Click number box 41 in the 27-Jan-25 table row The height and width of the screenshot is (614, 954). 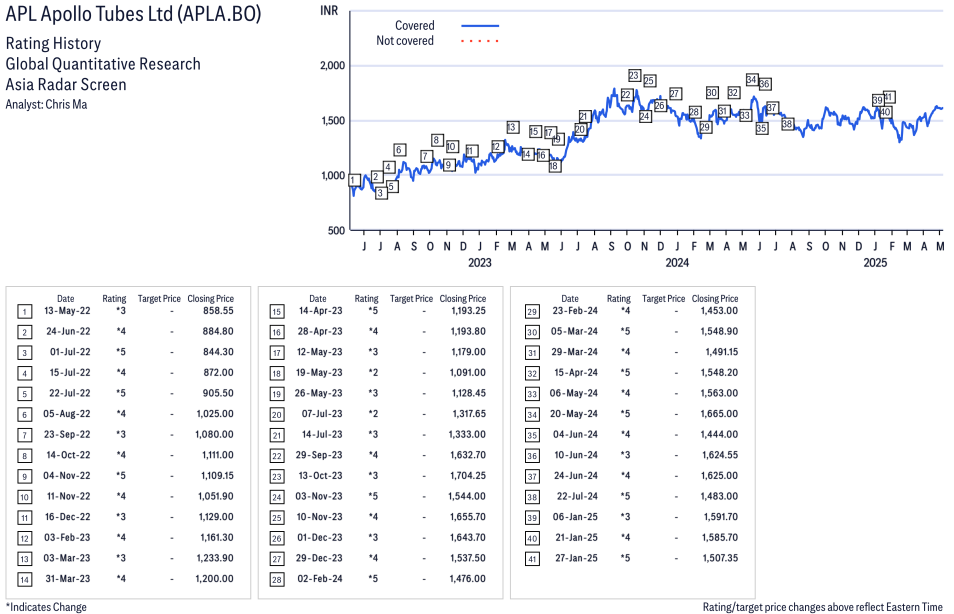(532, 559)
